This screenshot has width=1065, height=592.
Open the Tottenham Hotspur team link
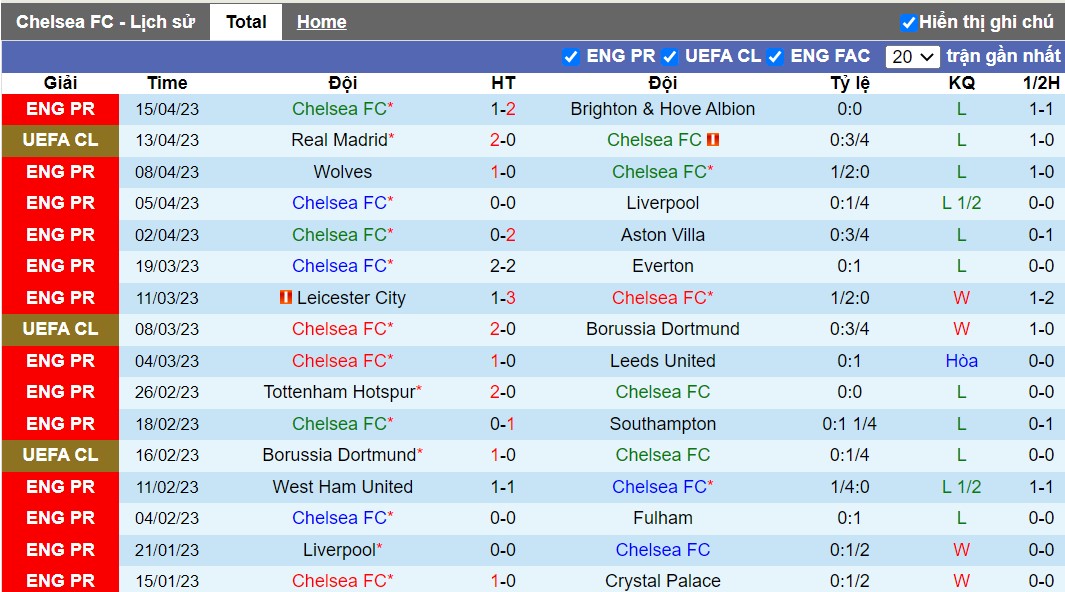(339, 392)
